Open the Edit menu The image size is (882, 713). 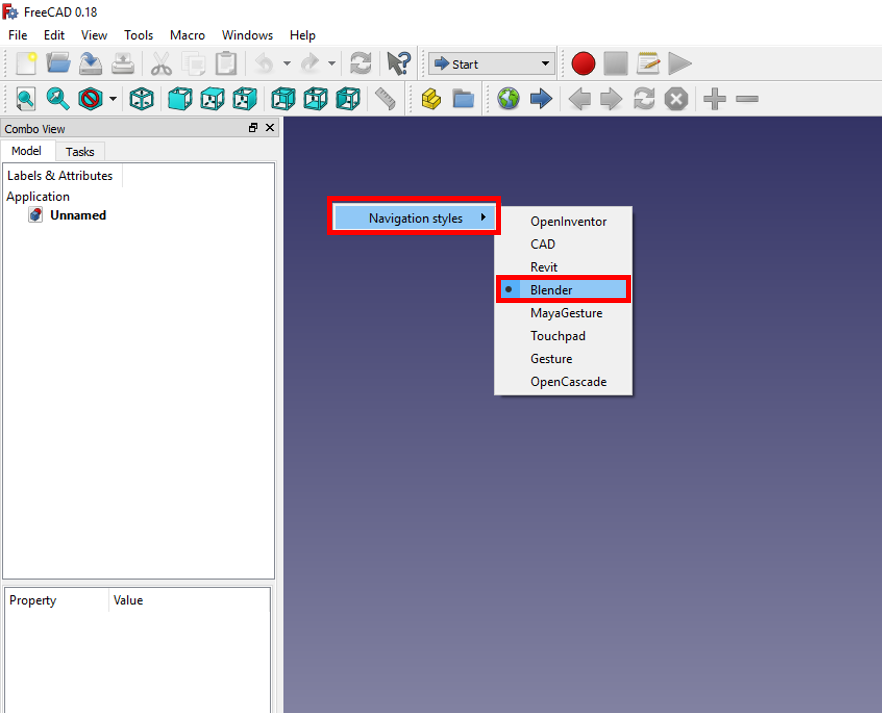coord(54,35)
